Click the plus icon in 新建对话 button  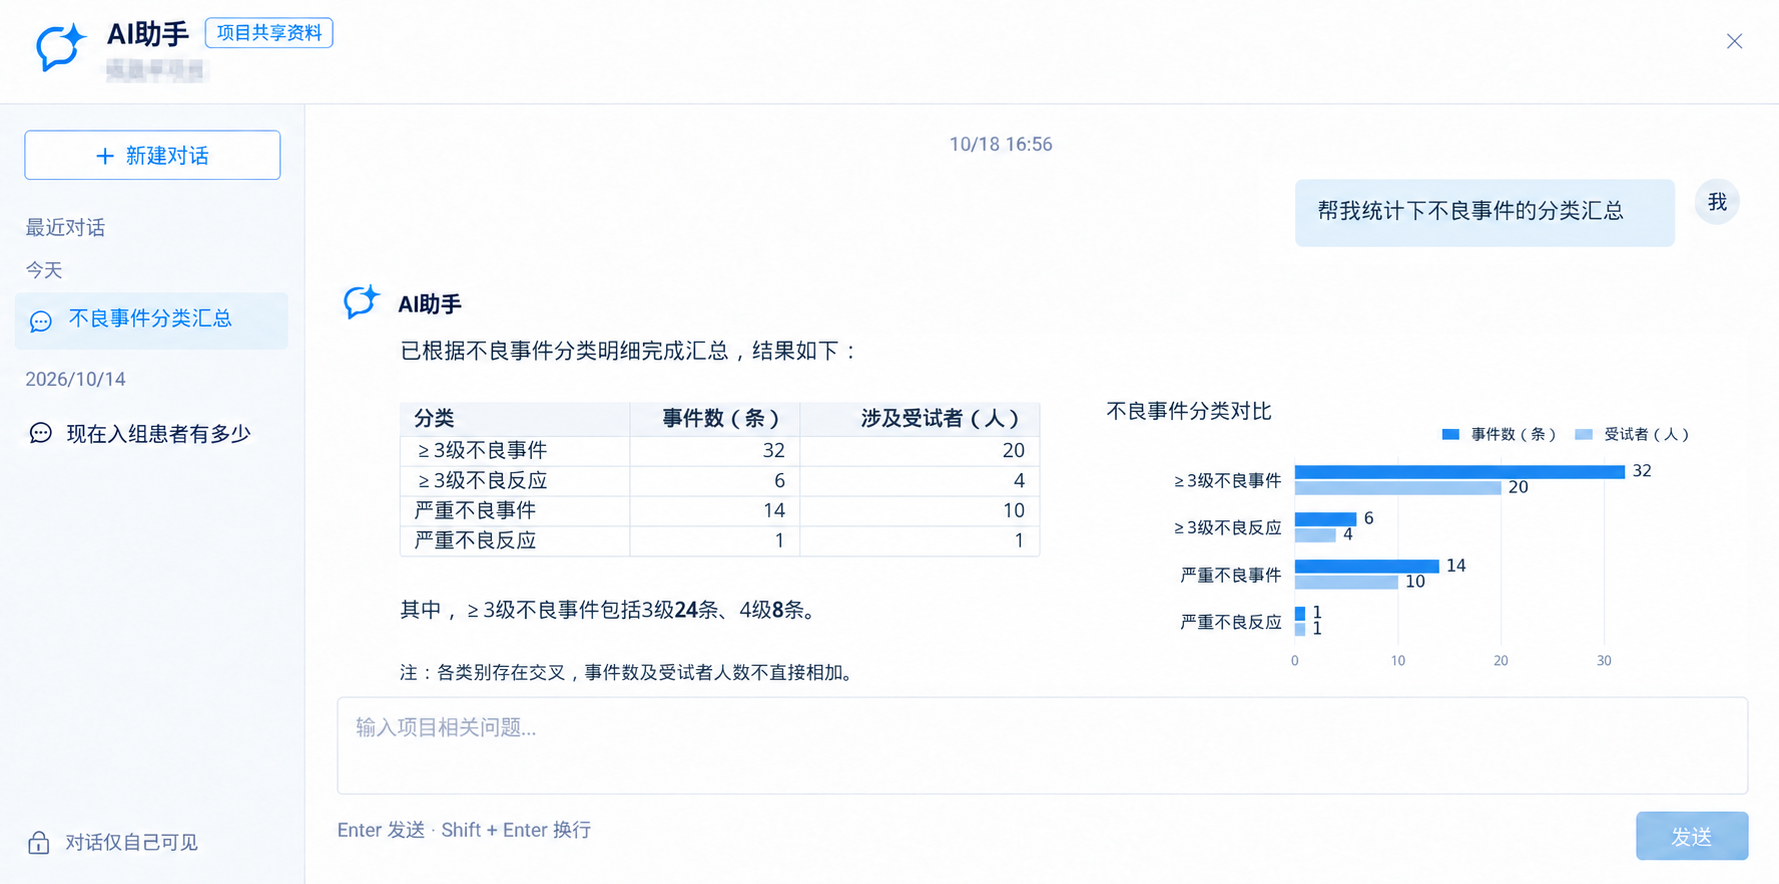coord(105,156)
